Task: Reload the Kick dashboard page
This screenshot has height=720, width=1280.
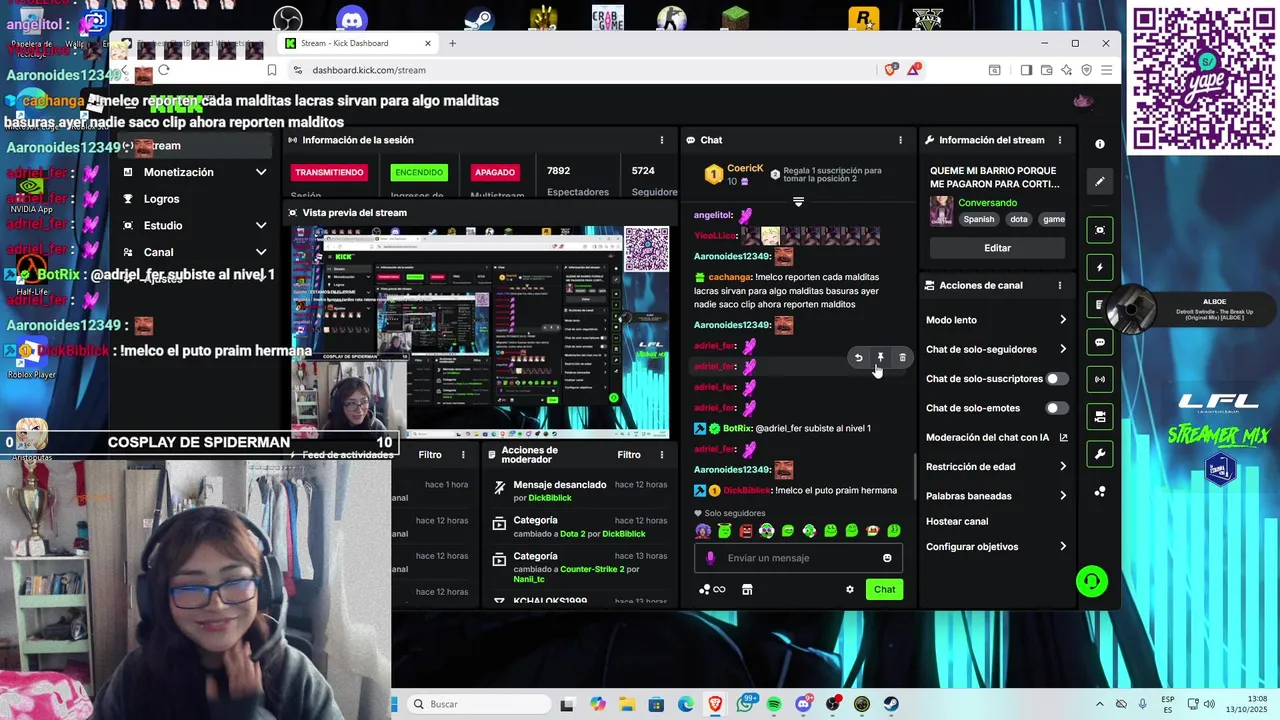Action: tap(164, 70)
